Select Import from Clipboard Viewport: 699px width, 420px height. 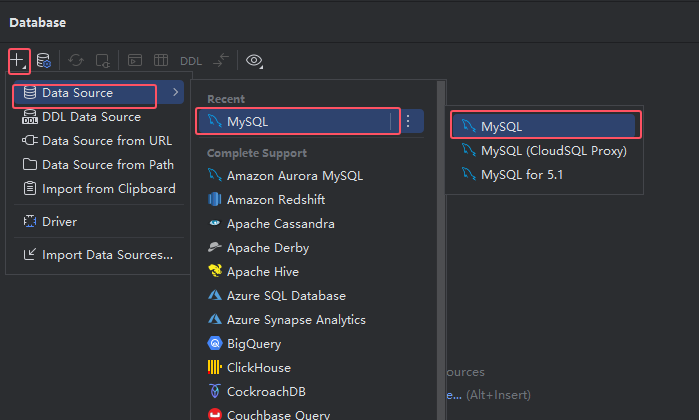[99, 189]
